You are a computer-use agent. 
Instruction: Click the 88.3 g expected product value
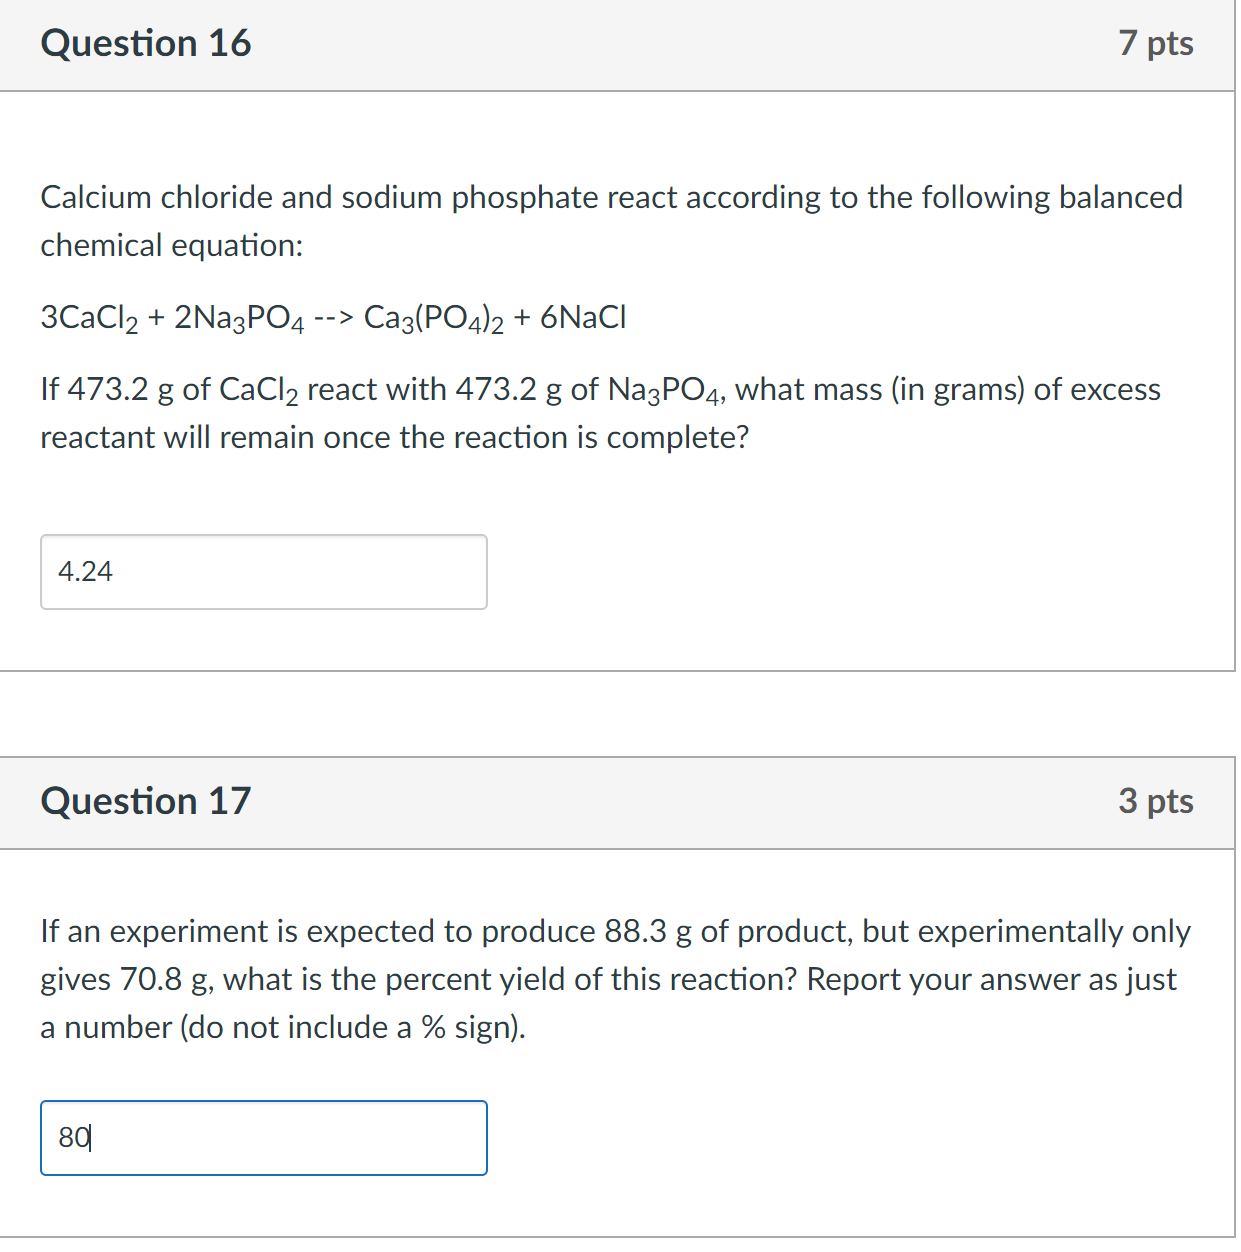point(631,931)
